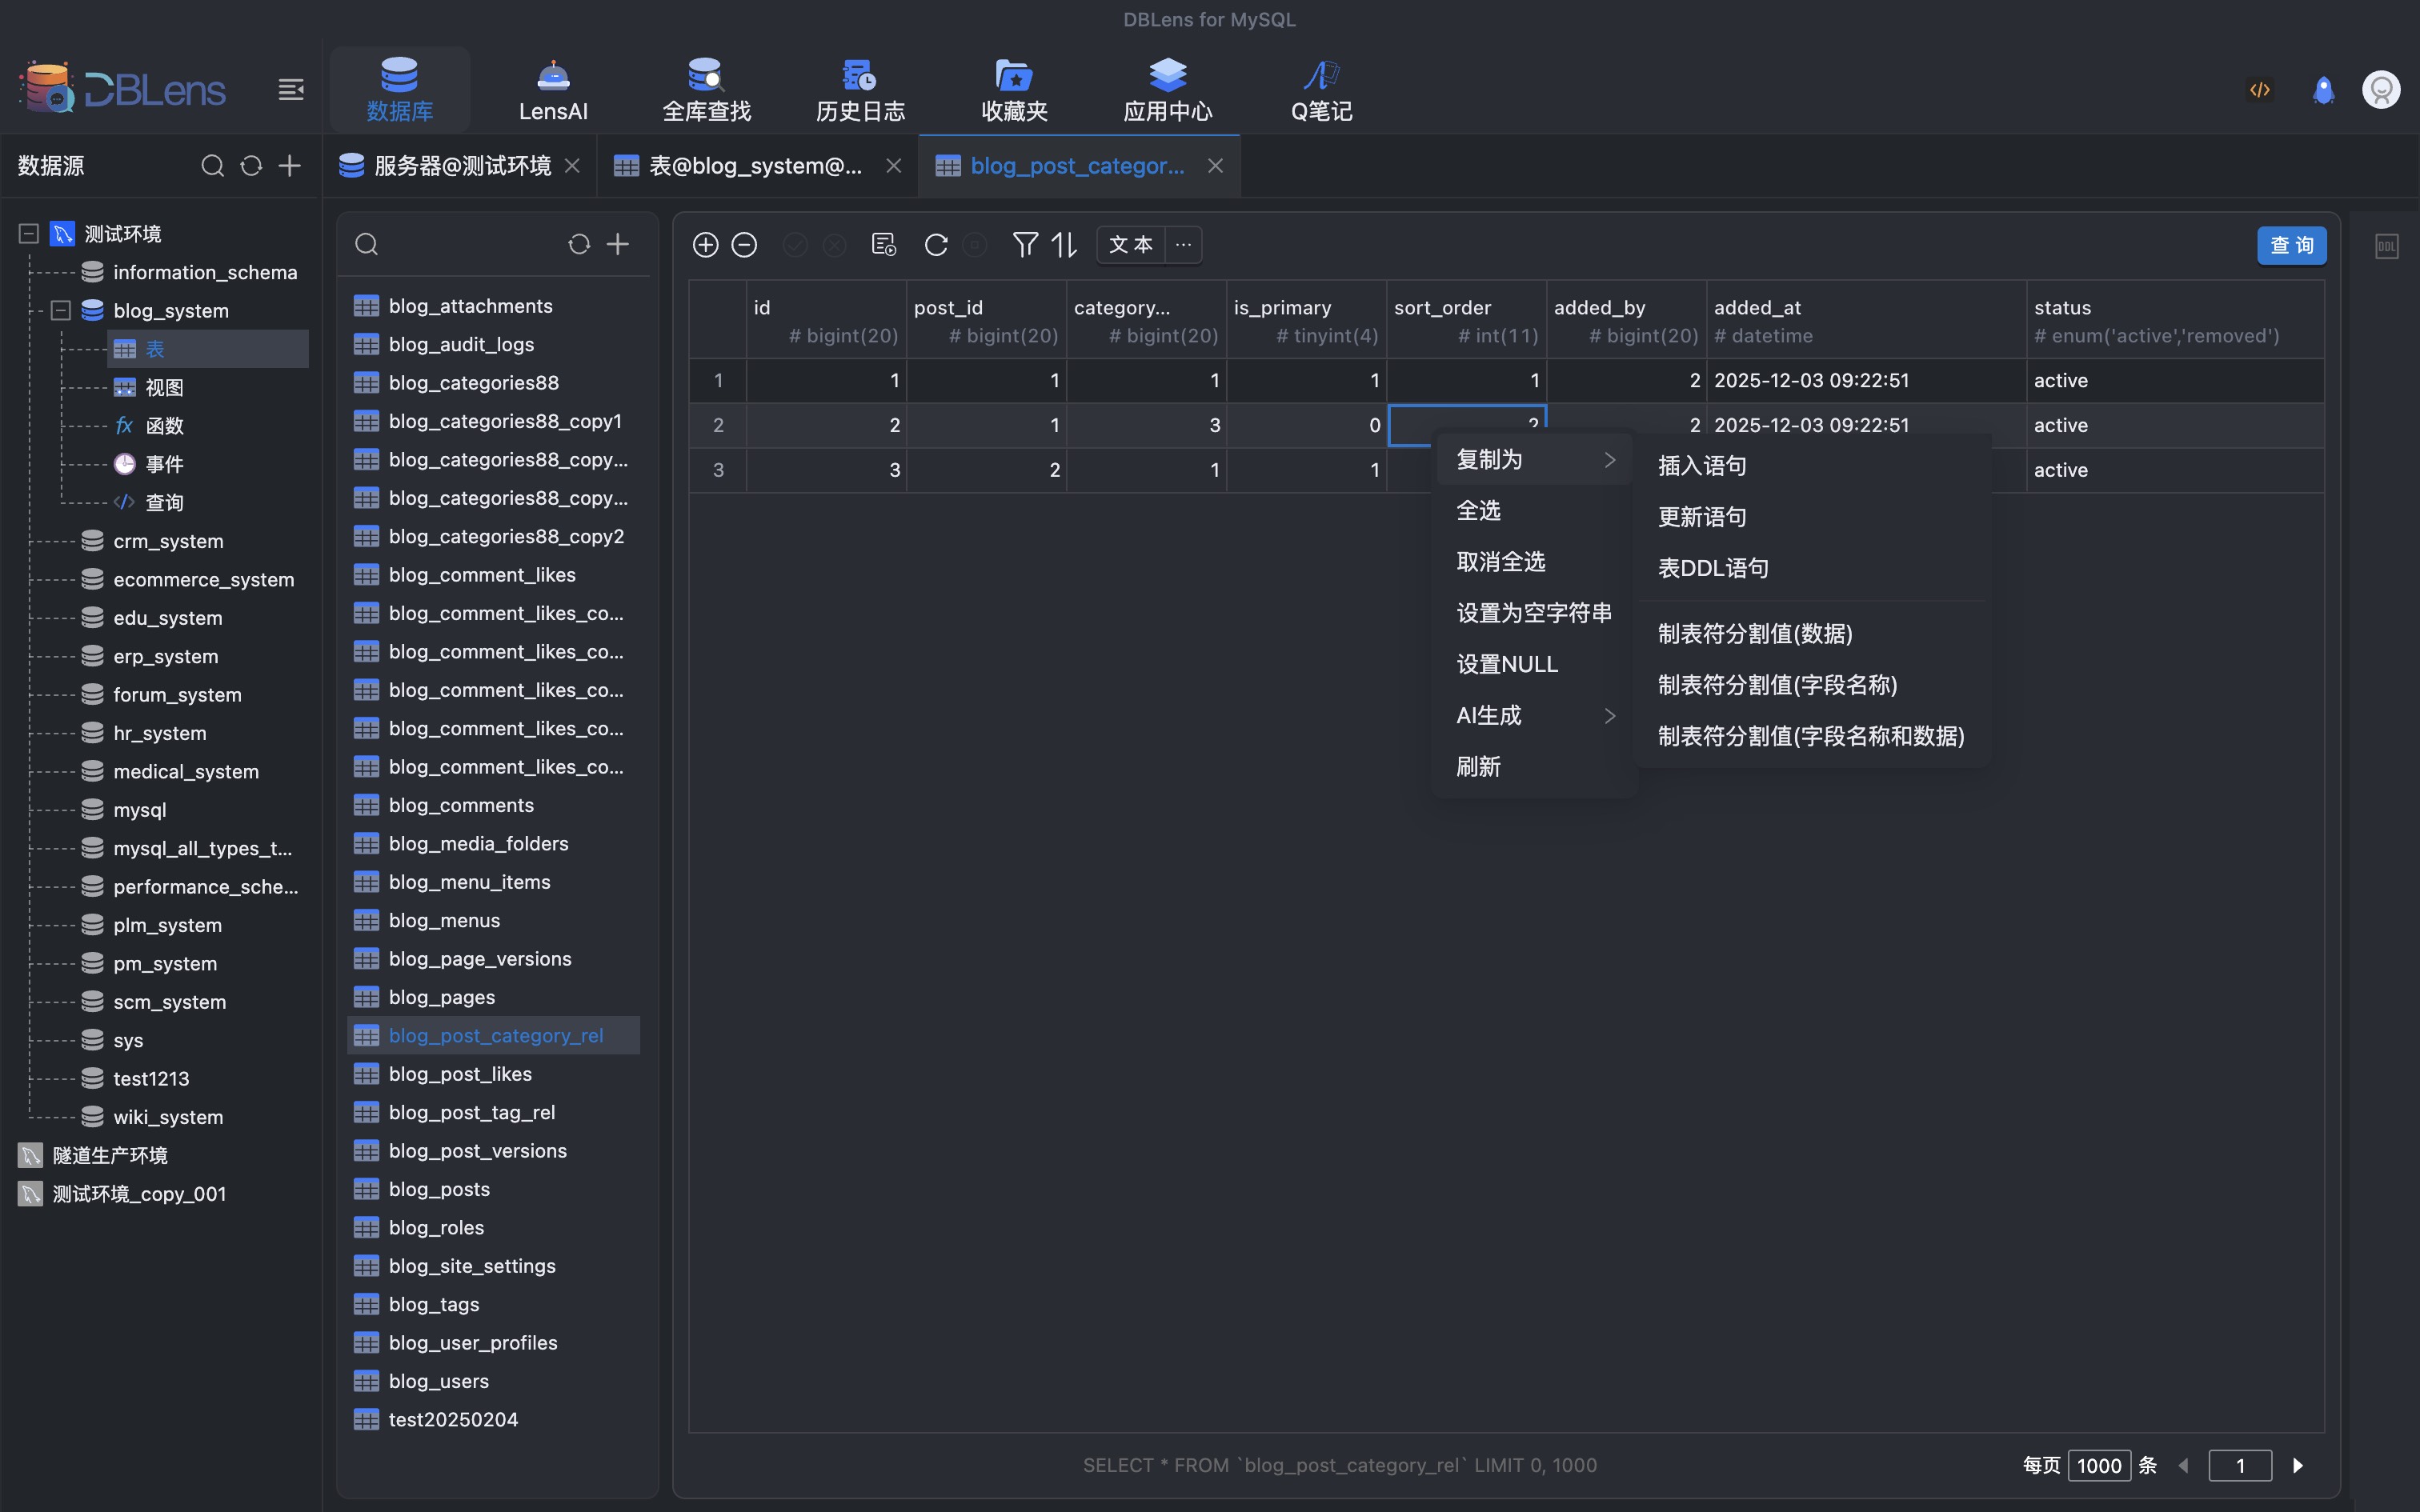The image size is (2420, 1512).
Task: Open the 全库查找 global search tool
Action: pyautogui.click(x=706, y=90)
